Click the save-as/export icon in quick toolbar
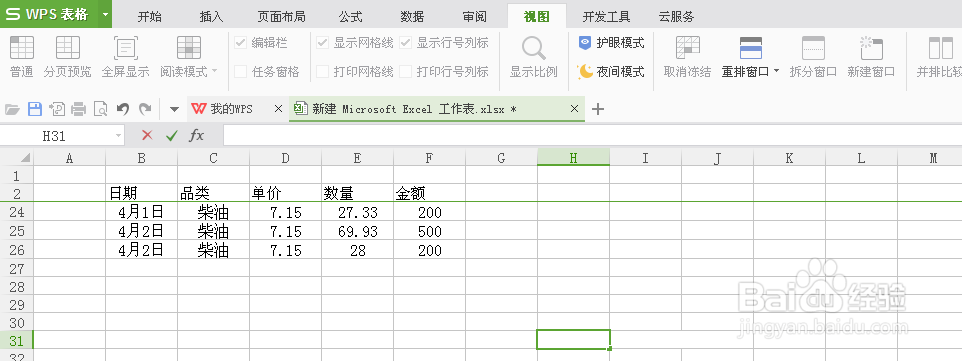This screenshot has width=962, height=361. tap(57, 109)
